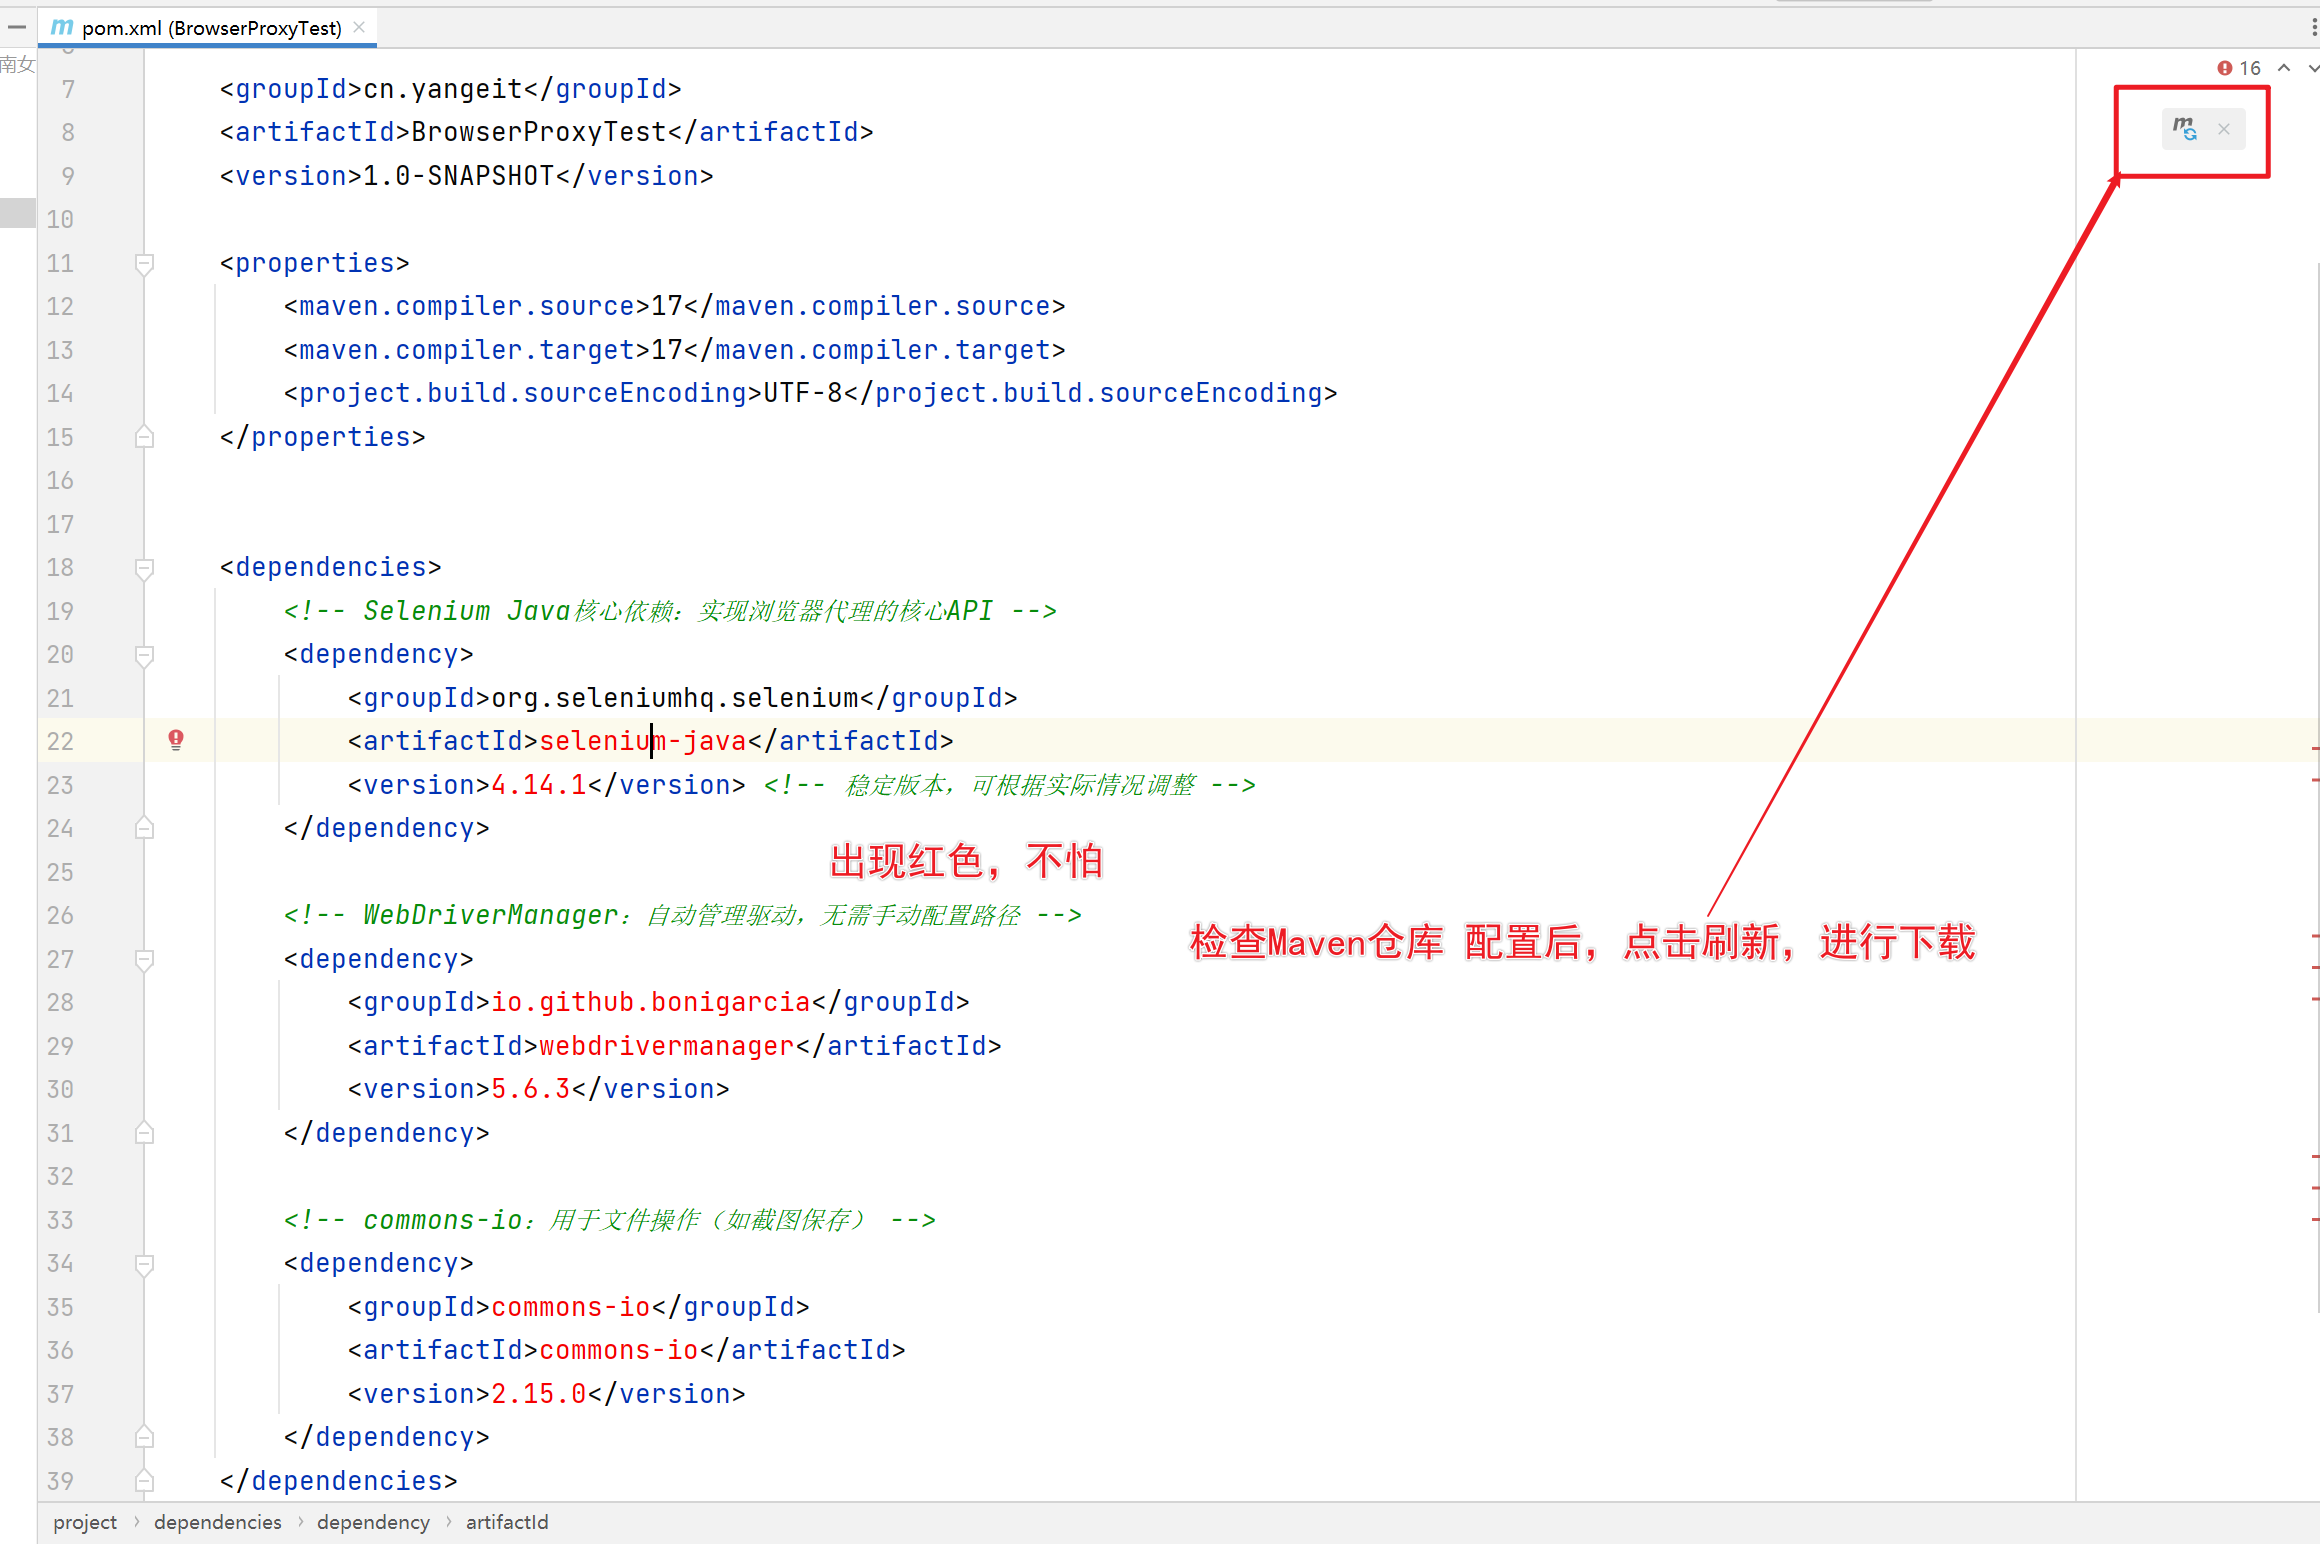This screenshot has width=2320, height=1544.
Task: Fold the webdrivermanager dependency at line 27
Action: pos(144,960)
